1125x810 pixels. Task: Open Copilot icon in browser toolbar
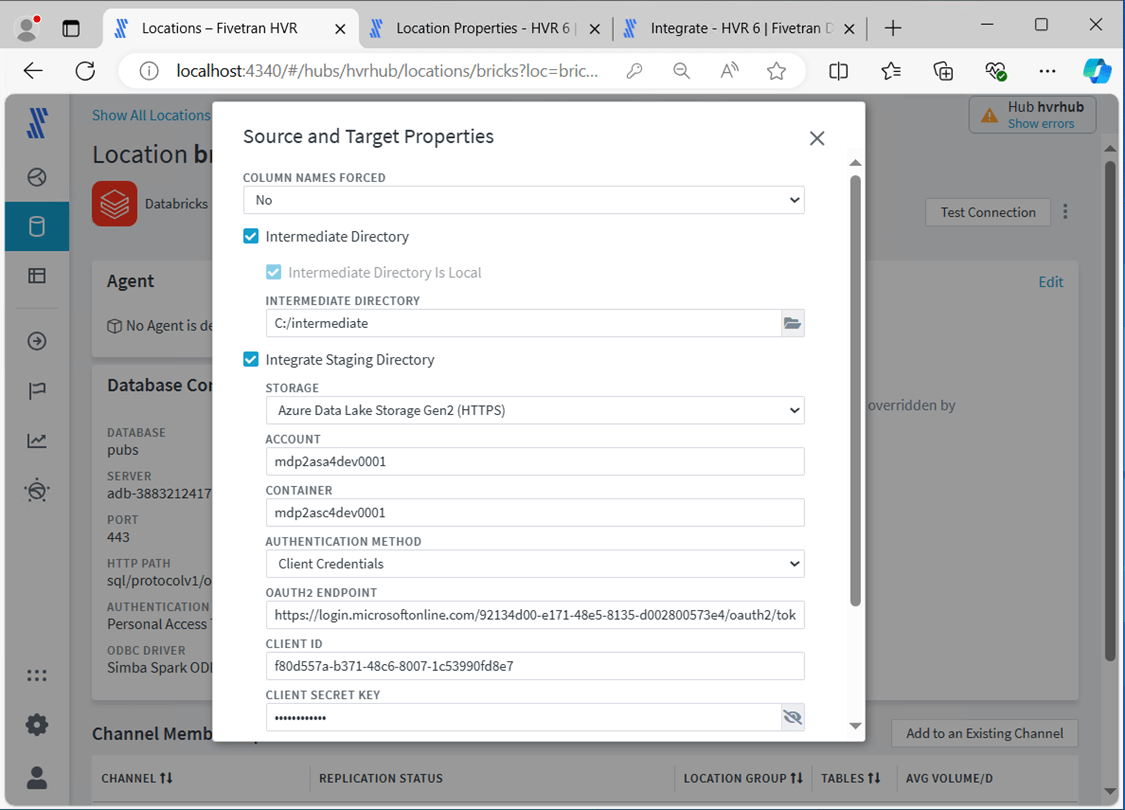[1097, 71]
